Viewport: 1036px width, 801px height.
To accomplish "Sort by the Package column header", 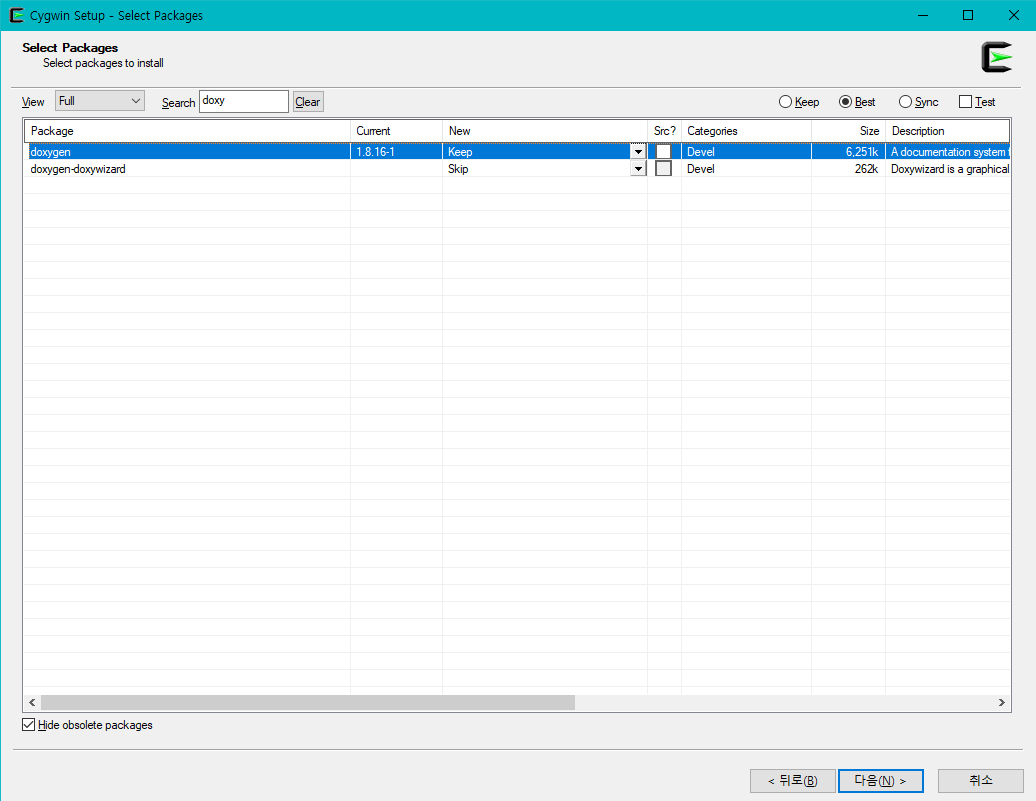I will pos(188,131).
